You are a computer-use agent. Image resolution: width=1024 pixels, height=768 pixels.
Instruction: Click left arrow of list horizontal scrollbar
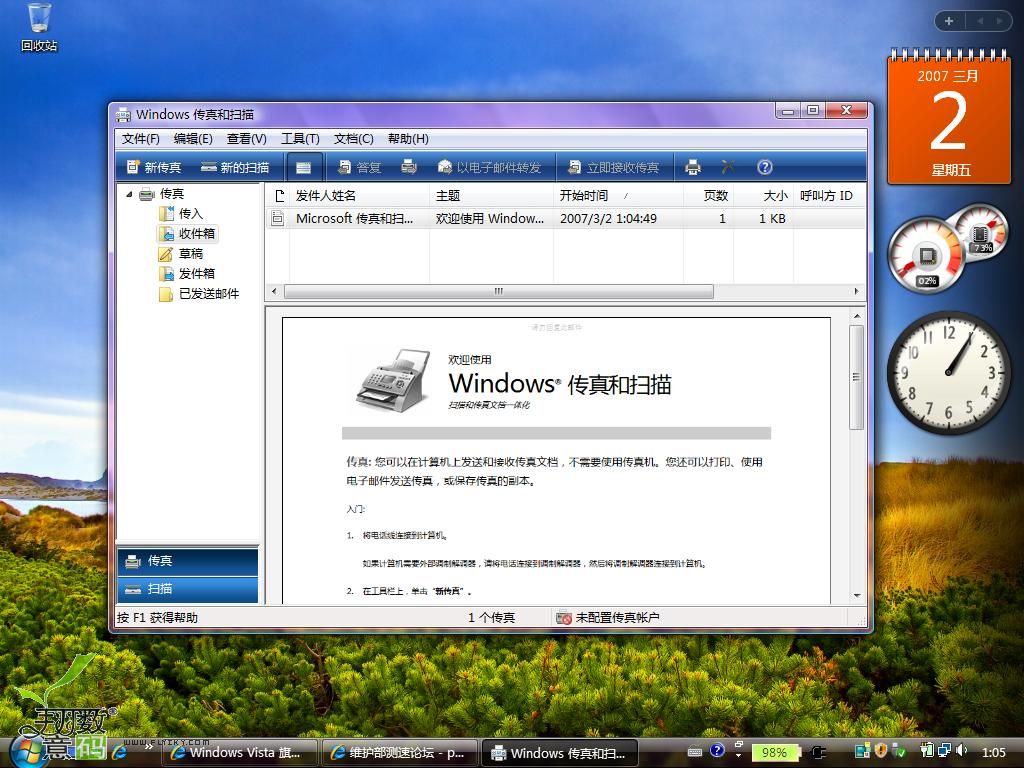pyautogui.click(x=274, y=291)
